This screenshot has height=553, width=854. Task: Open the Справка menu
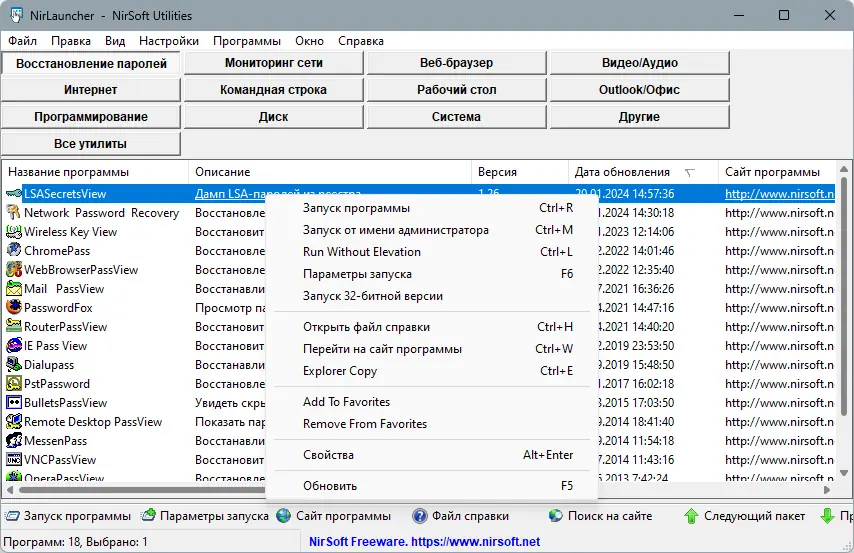point(361,41)
